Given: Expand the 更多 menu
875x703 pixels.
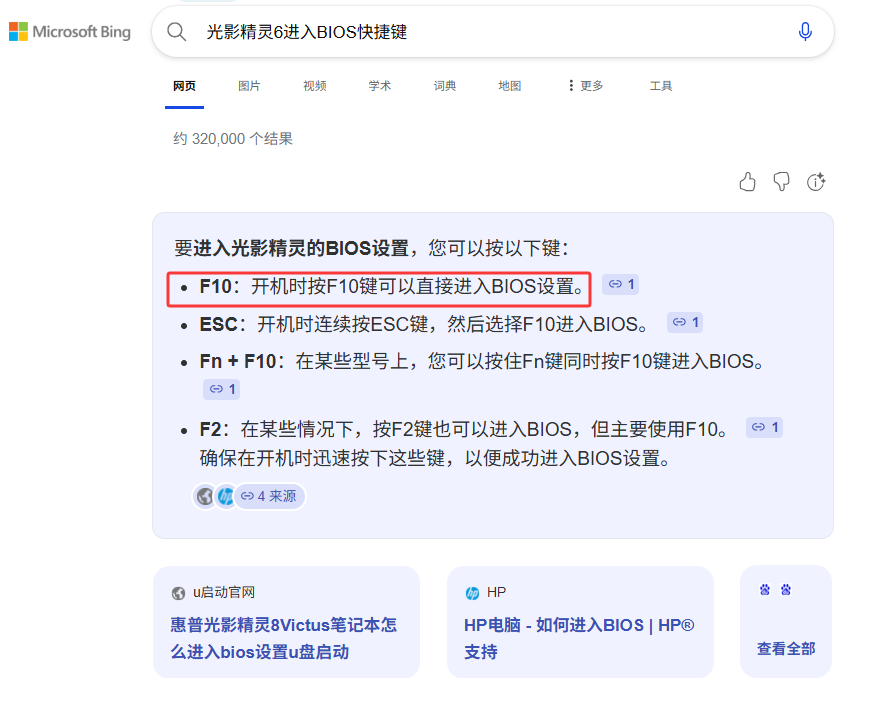Looking at the screenshot, I should click(x=586, y=86).
